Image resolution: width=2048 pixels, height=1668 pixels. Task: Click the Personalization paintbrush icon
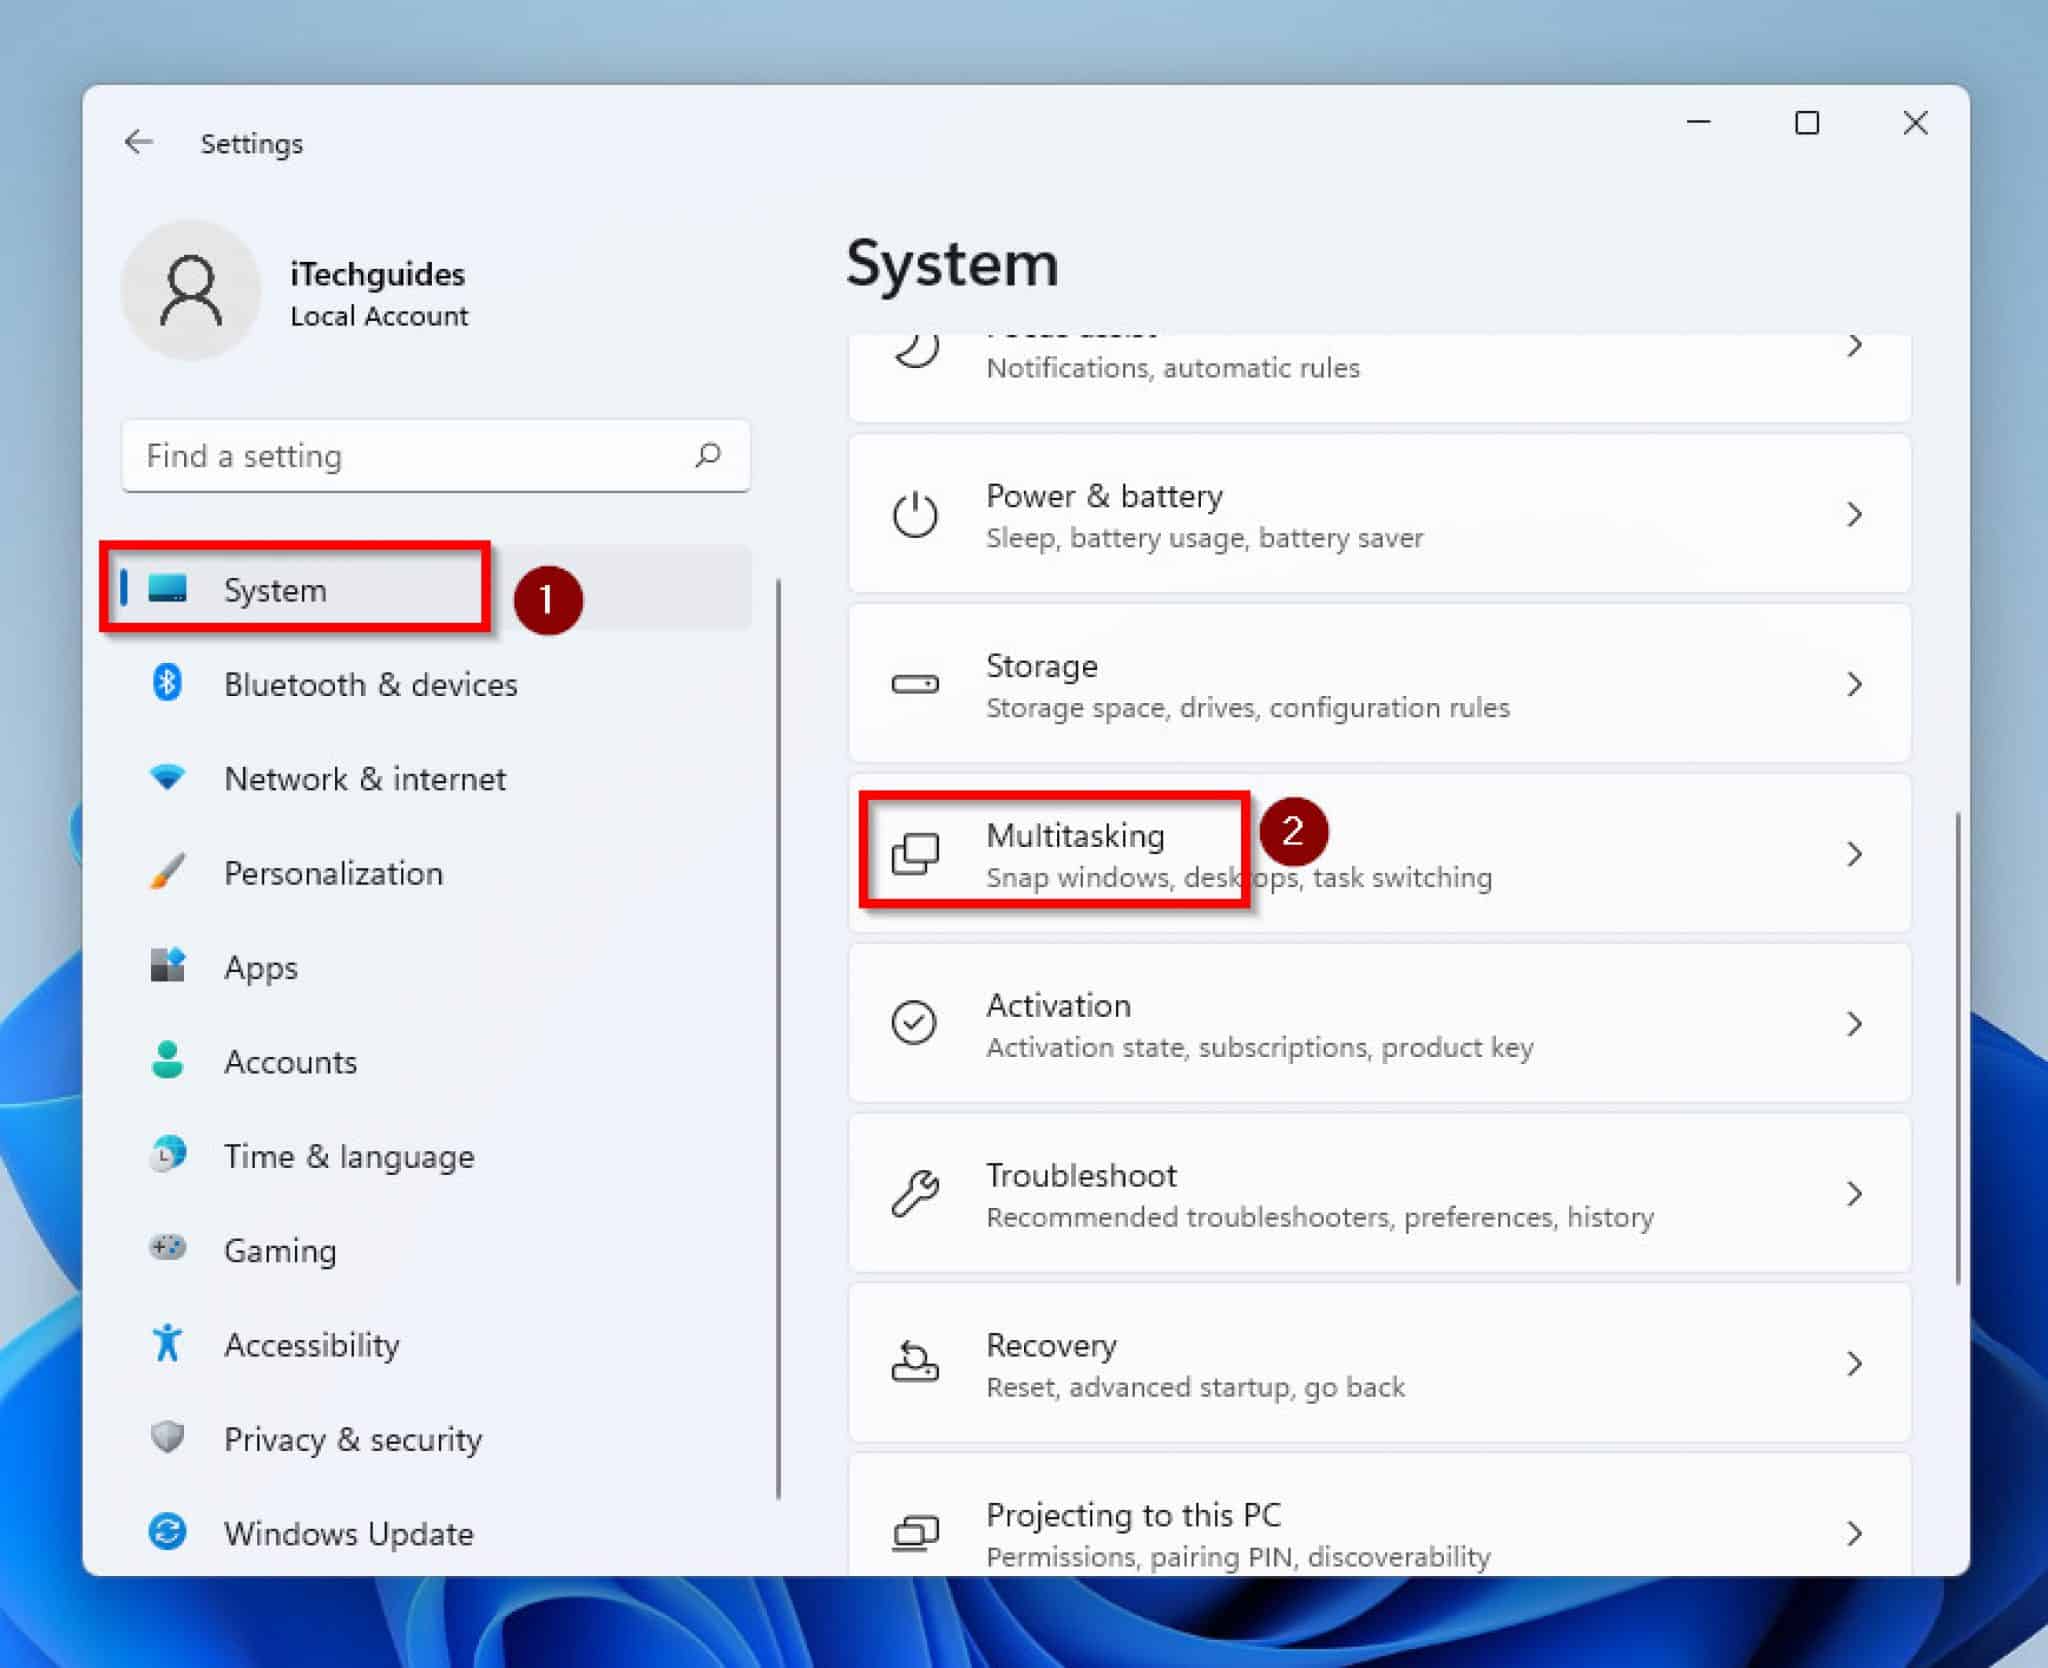pos(167,872)
